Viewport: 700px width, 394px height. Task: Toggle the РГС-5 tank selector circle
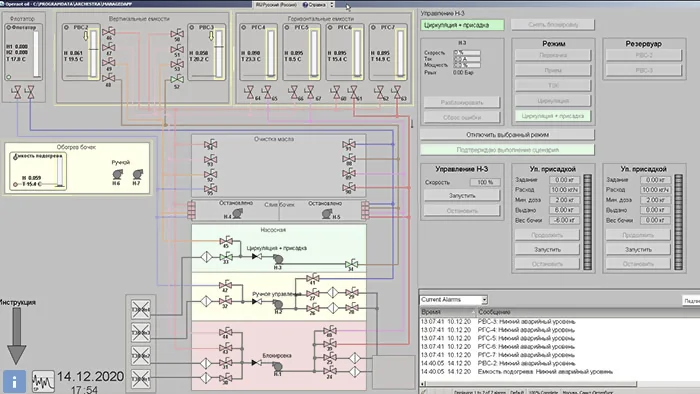(287, 28)
